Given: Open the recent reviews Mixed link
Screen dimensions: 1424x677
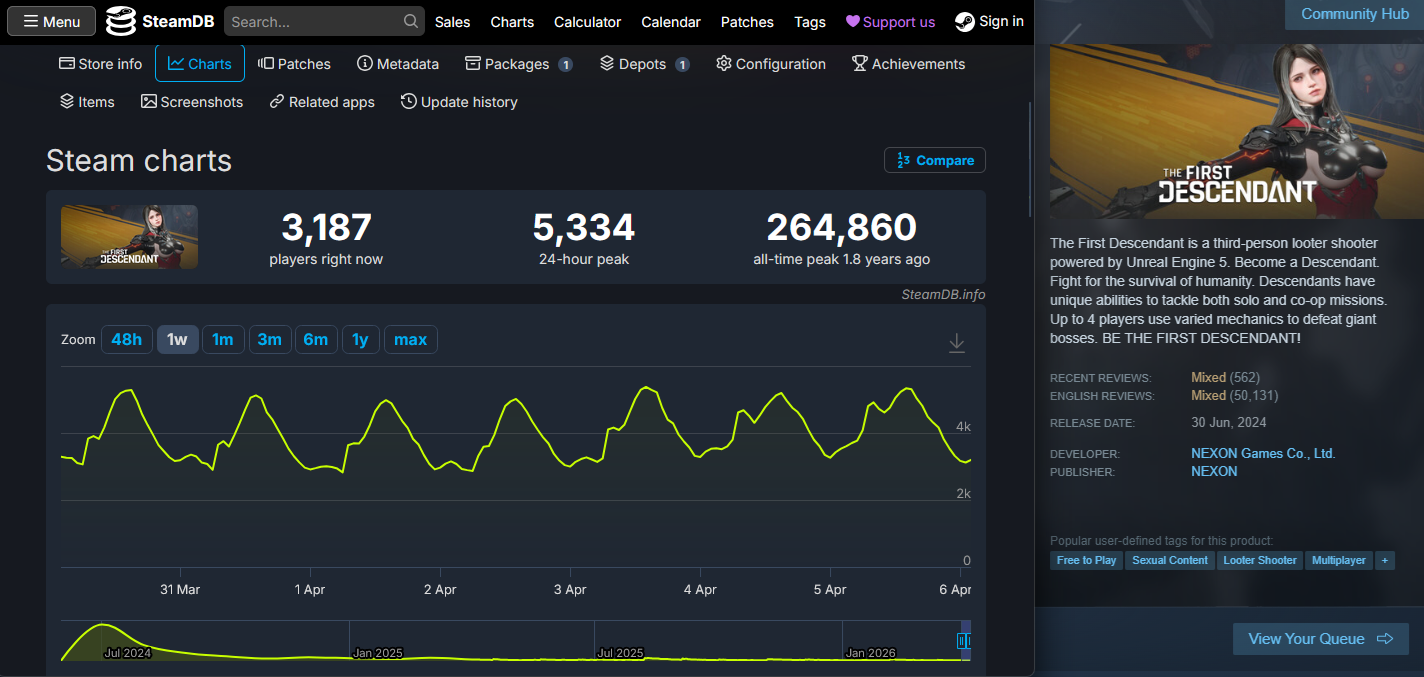Looking at the screenshot, I should click(x=1208, y=378).
